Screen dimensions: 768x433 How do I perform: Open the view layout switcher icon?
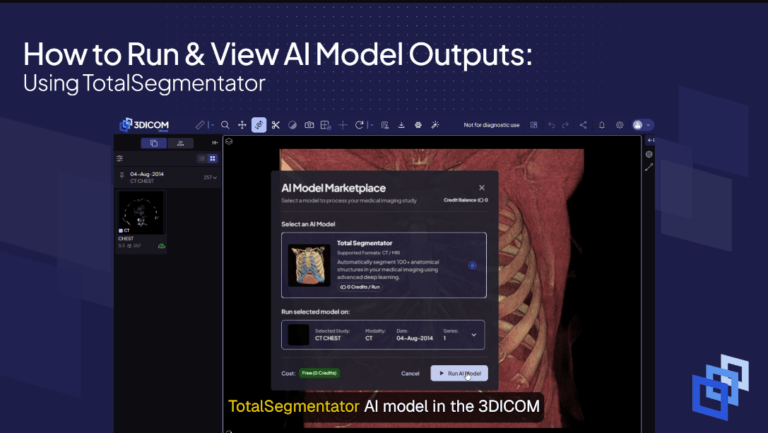pyautogui.click(x=534, y=125)
